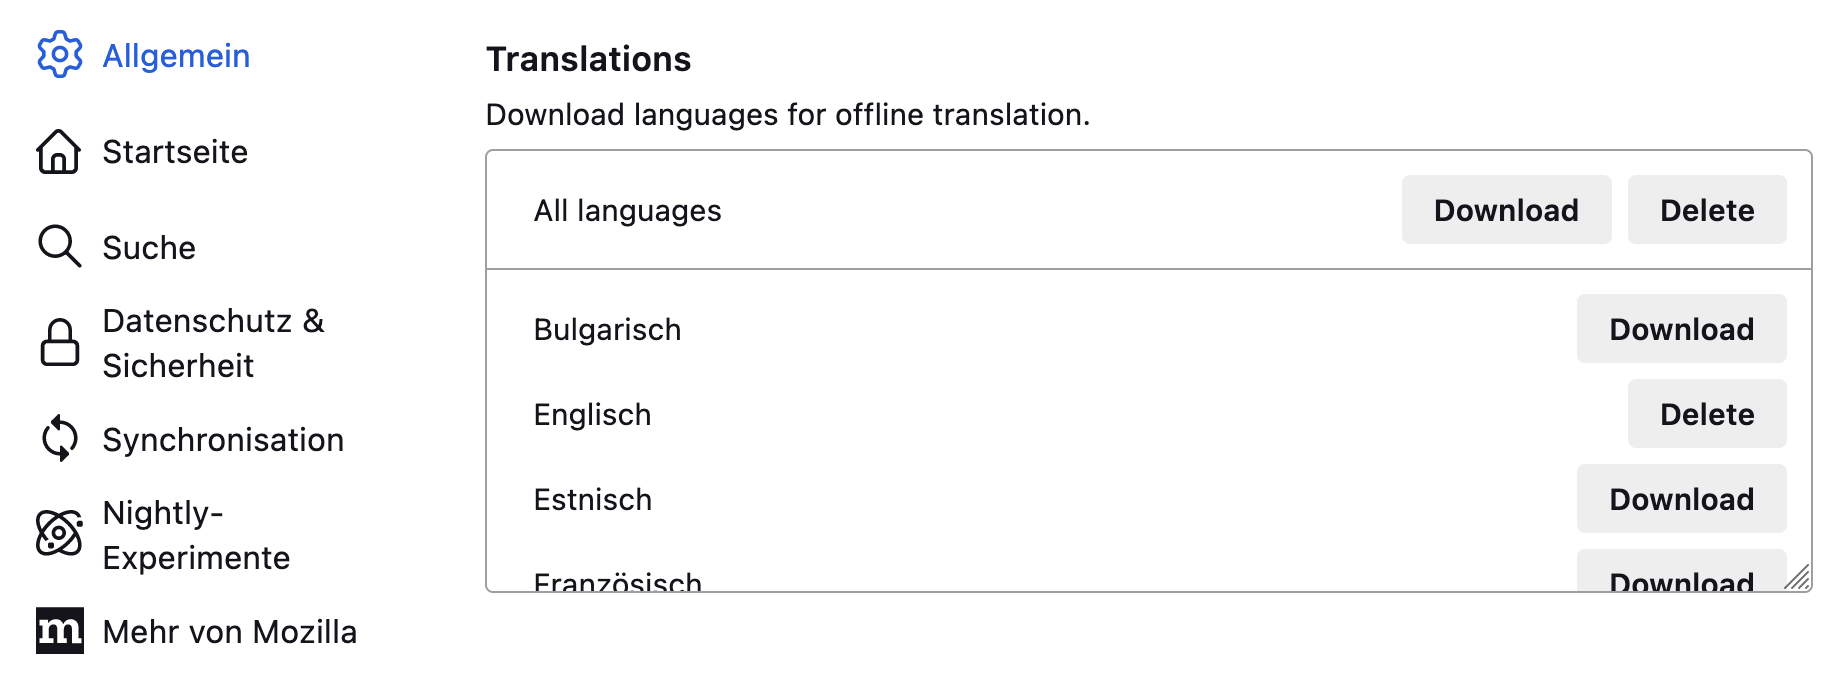Click the language list resize handle

(x=1798, y=578)
